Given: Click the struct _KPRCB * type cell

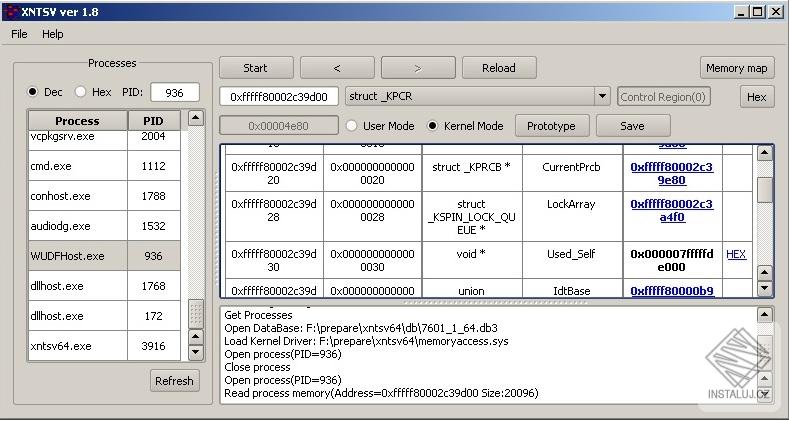Looking at the screenshot, I should (471, 174).
